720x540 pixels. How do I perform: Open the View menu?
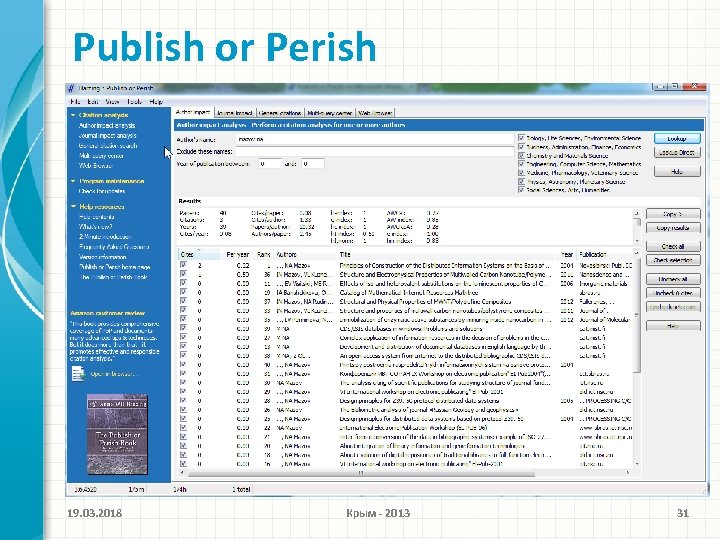pyautogui.click(x=112, y=101)
